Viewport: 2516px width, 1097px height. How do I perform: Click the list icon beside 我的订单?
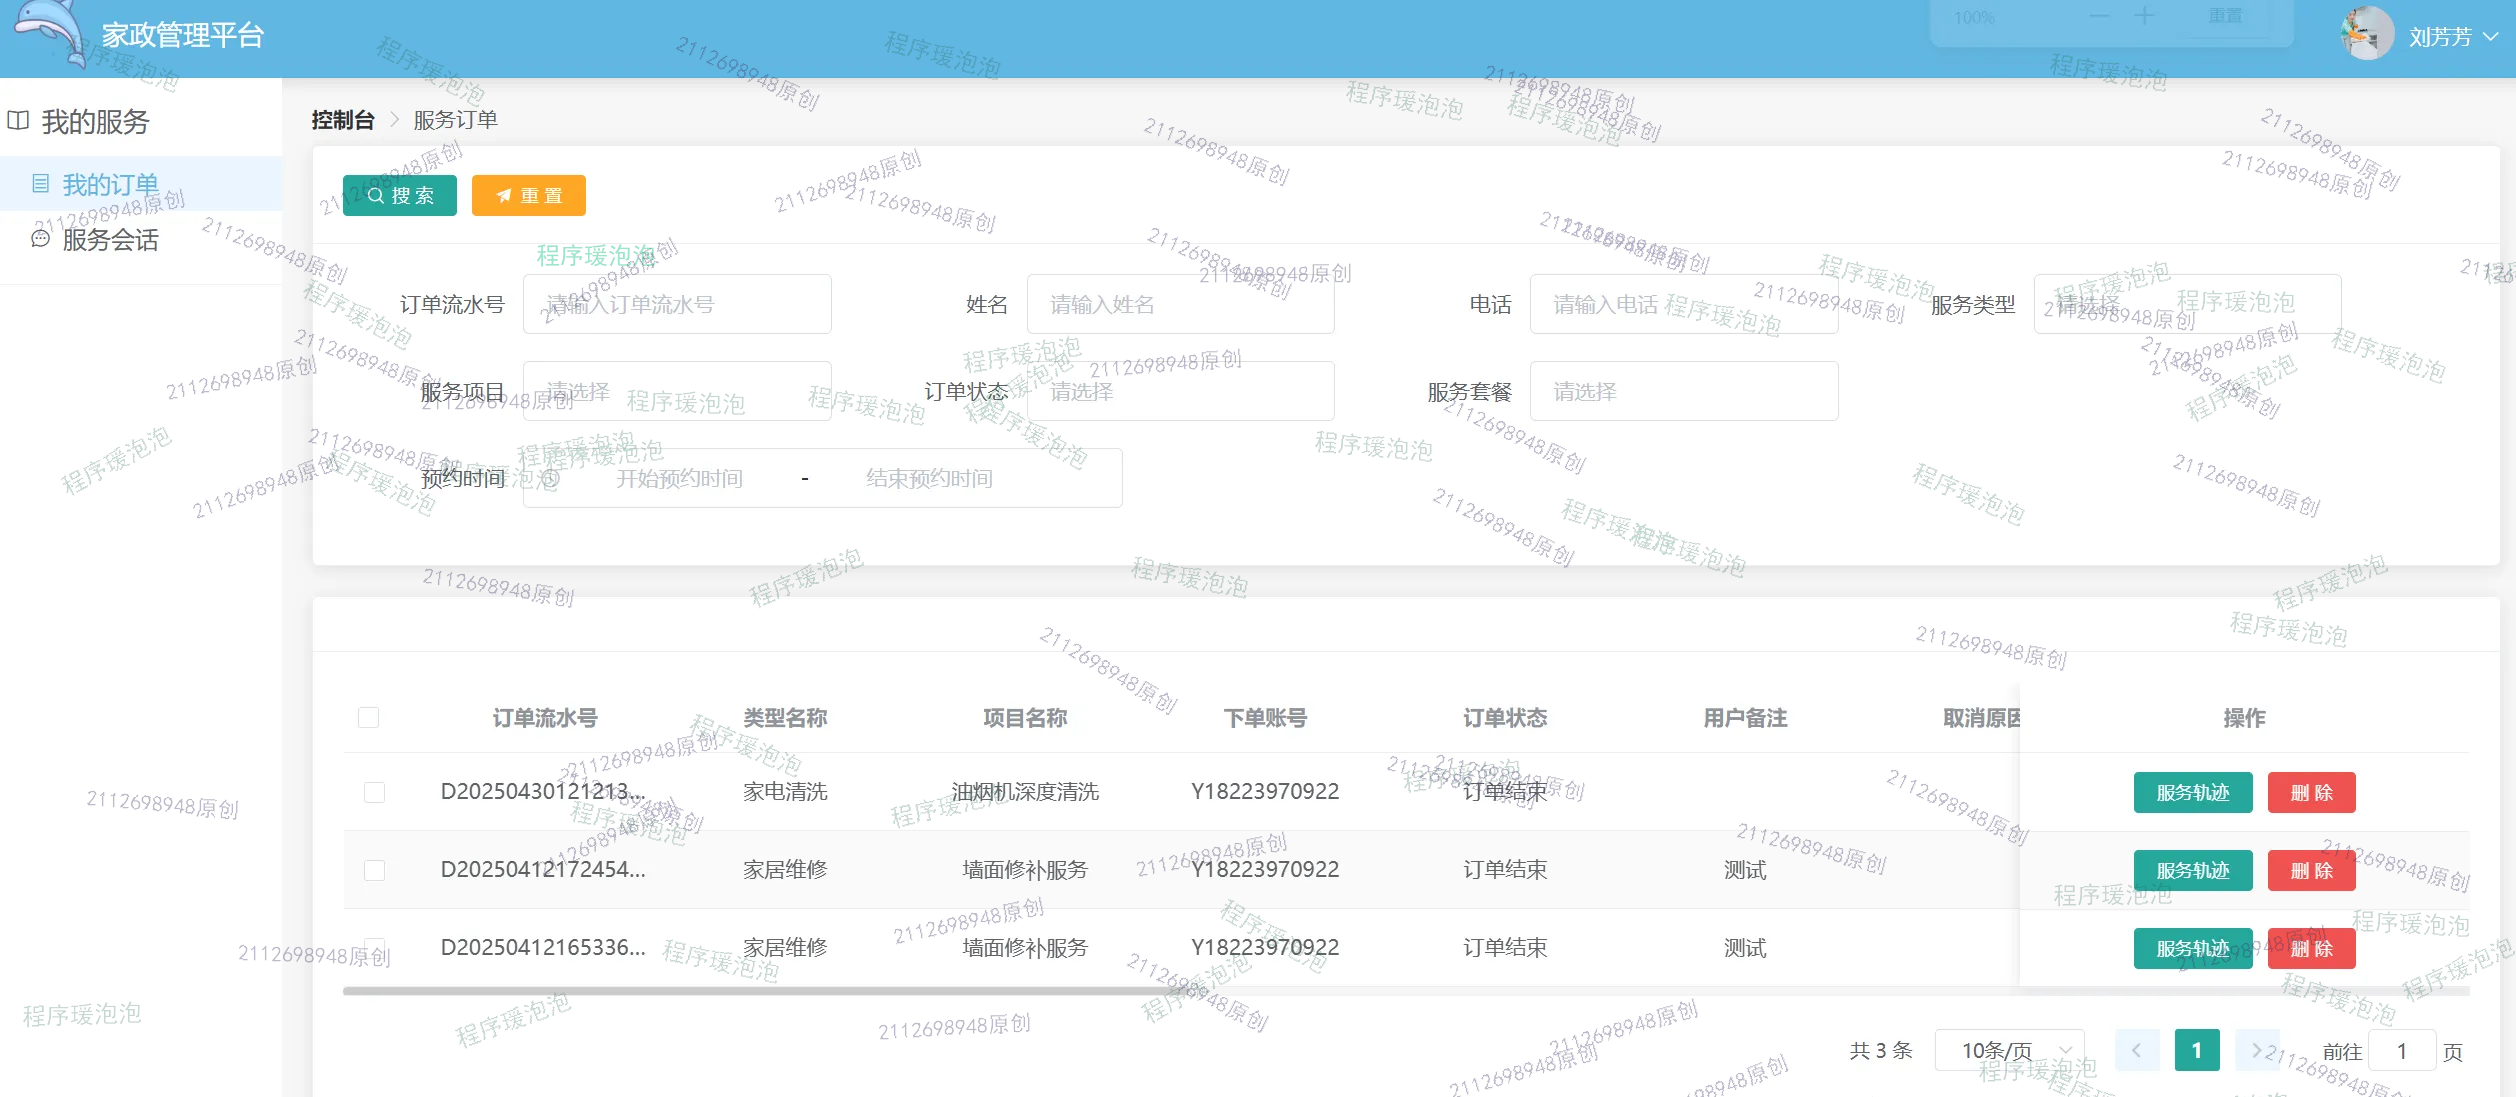tap(40, 184)
